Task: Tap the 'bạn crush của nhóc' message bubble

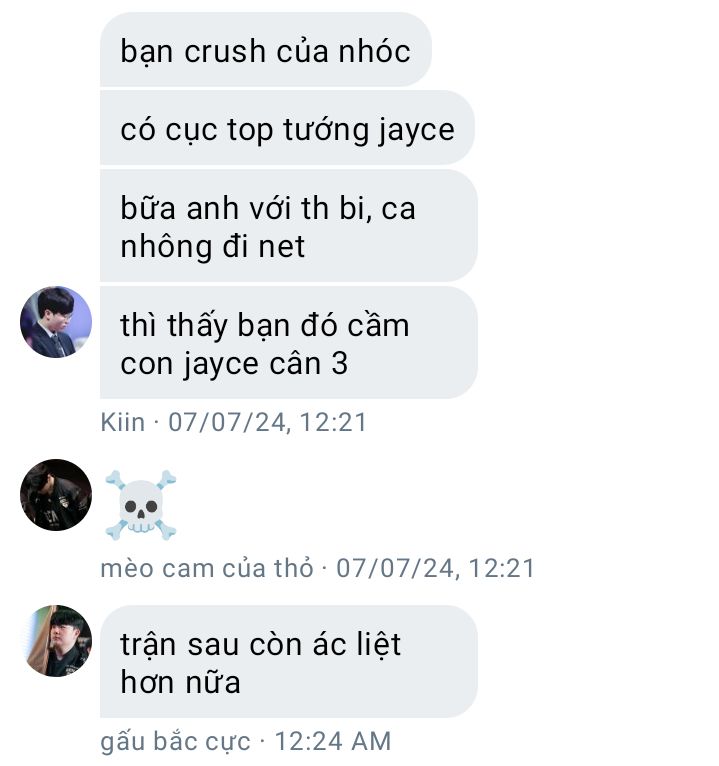Action: tap(266, 49)
